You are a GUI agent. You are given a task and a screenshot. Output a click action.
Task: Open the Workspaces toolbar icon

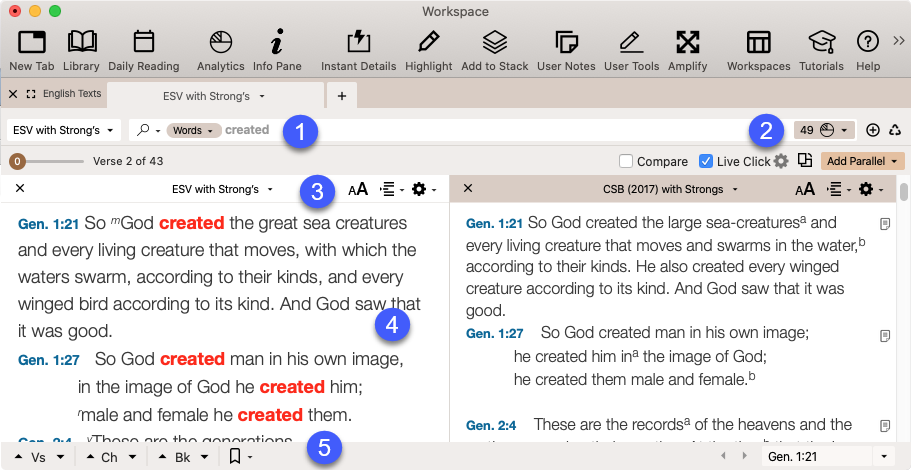coord(758,42)
